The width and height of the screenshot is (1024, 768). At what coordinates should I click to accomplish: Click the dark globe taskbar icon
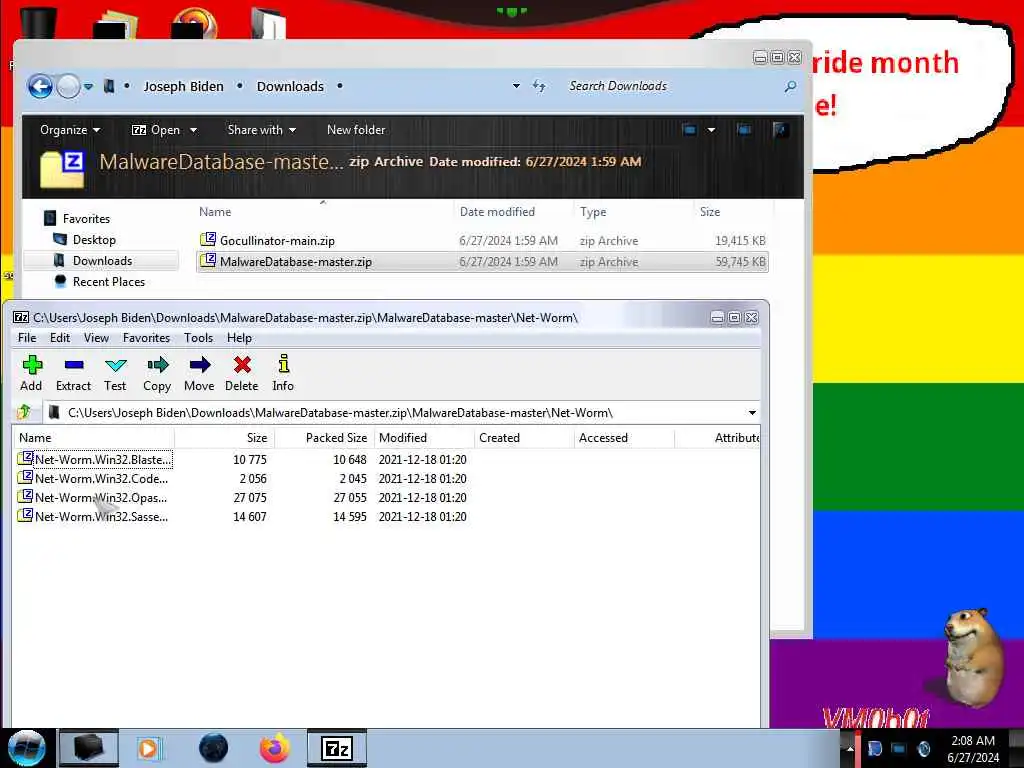[x=213, y=748]
